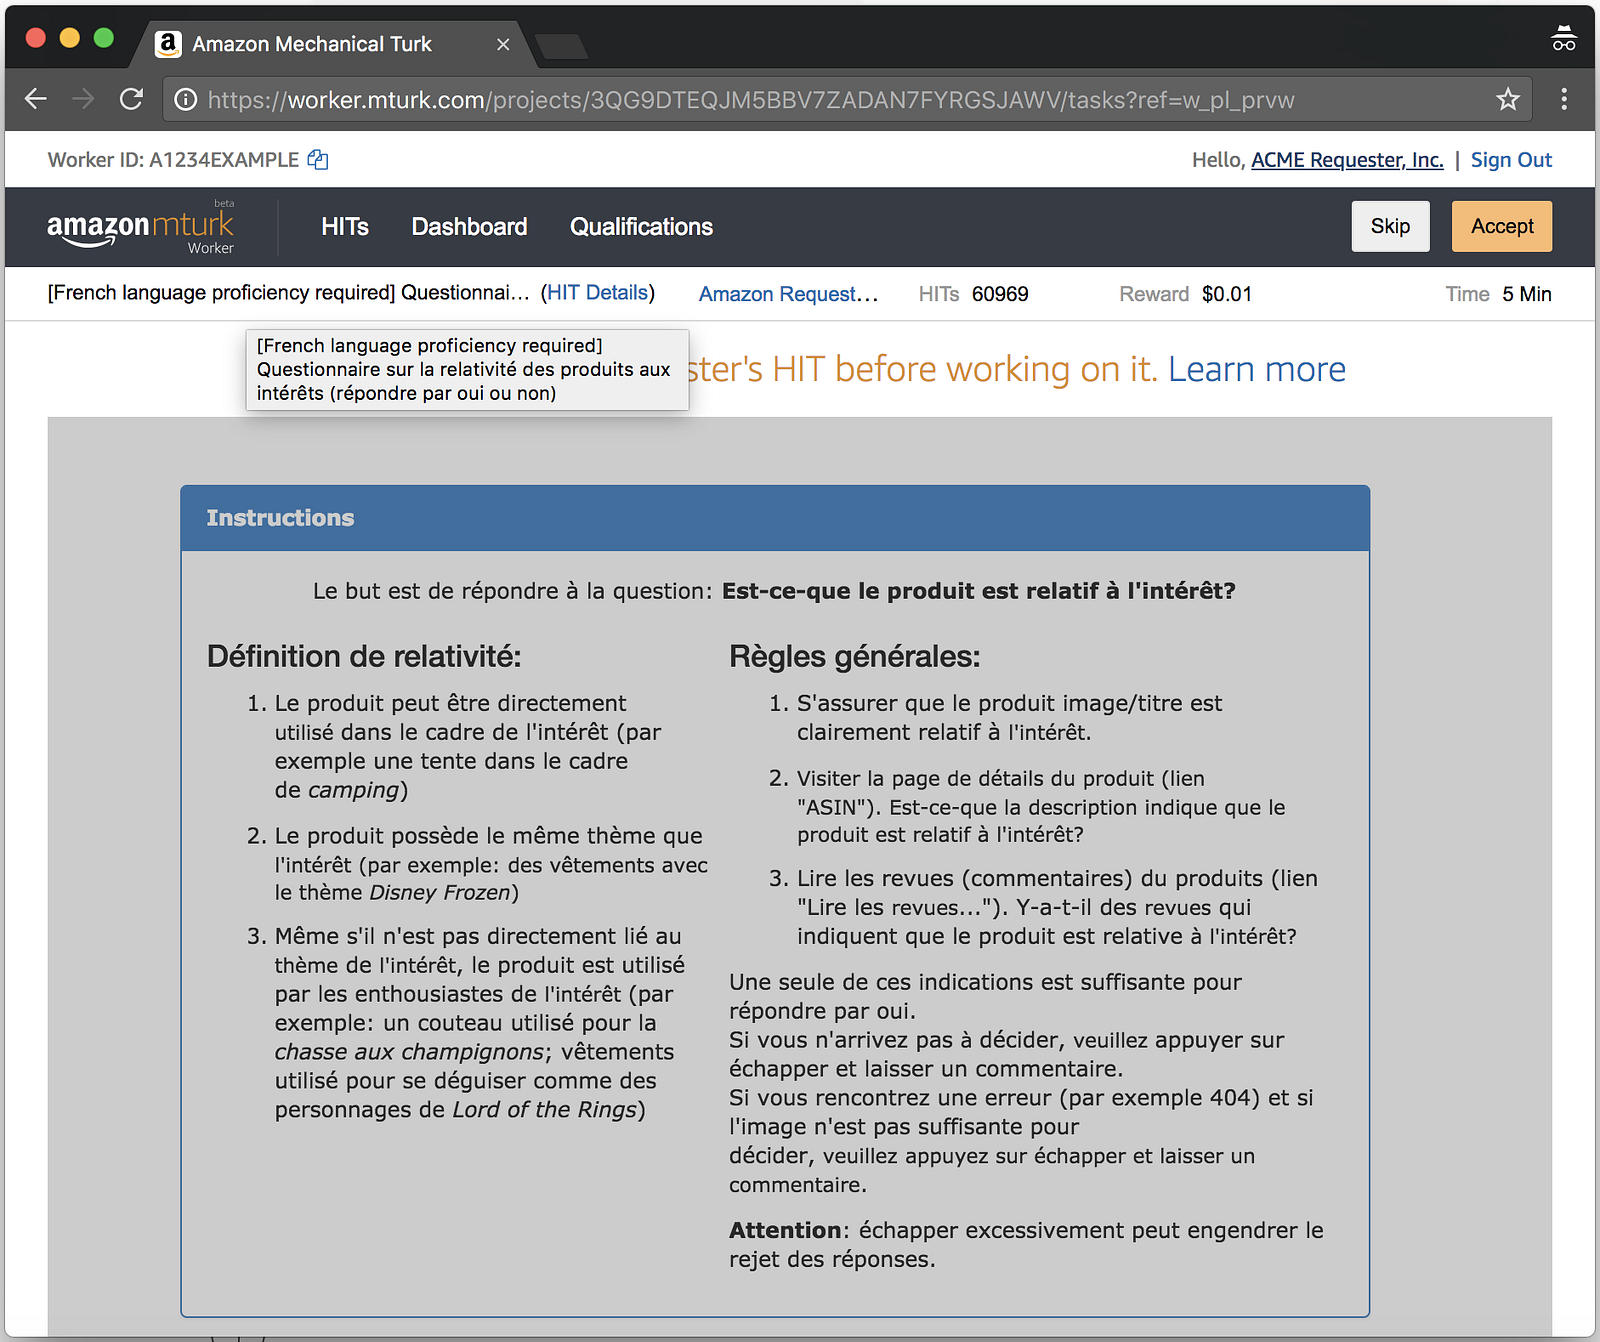
Task: Click the site information icon in address bar
Action: pyautogui.click(x=186, y=99)
